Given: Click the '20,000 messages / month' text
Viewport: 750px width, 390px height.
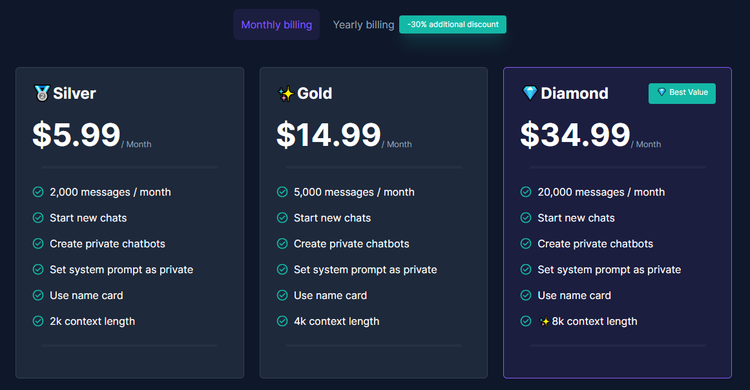Looking at the screenshot, I should (x=601, y=192).
